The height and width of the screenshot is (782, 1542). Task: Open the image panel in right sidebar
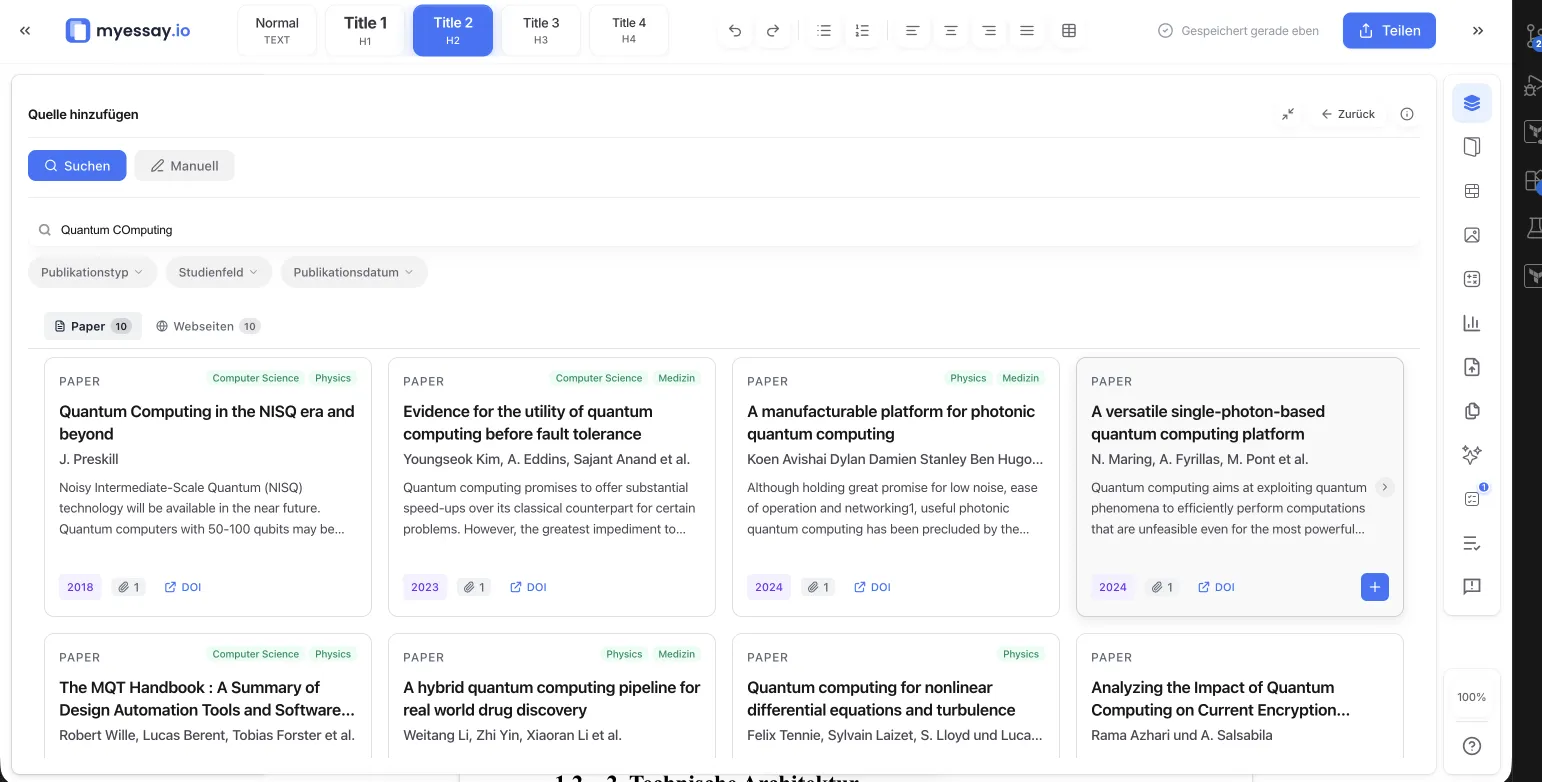point(1471,235)
